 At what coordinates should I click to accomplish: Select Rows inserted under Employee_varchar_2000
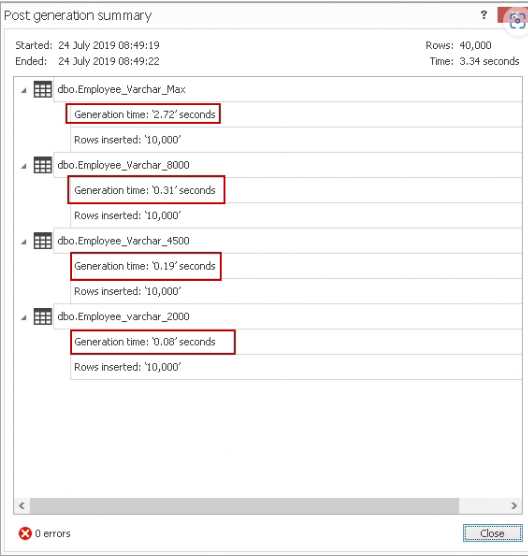point(296,367)
